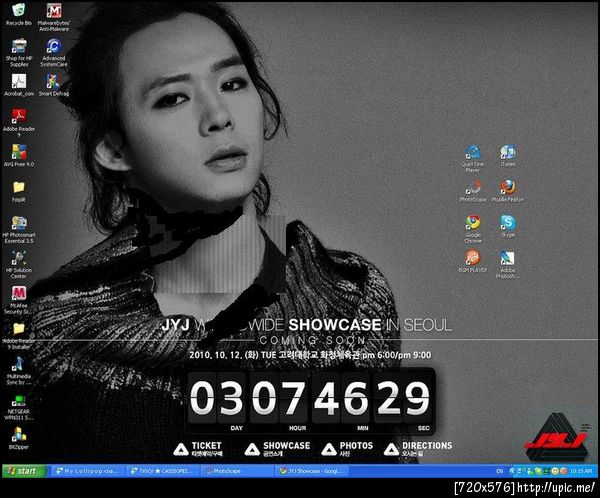Switch to TVXQ CASSIOPEIA taskbar window
600x498 pixels.
click(162, 471)
